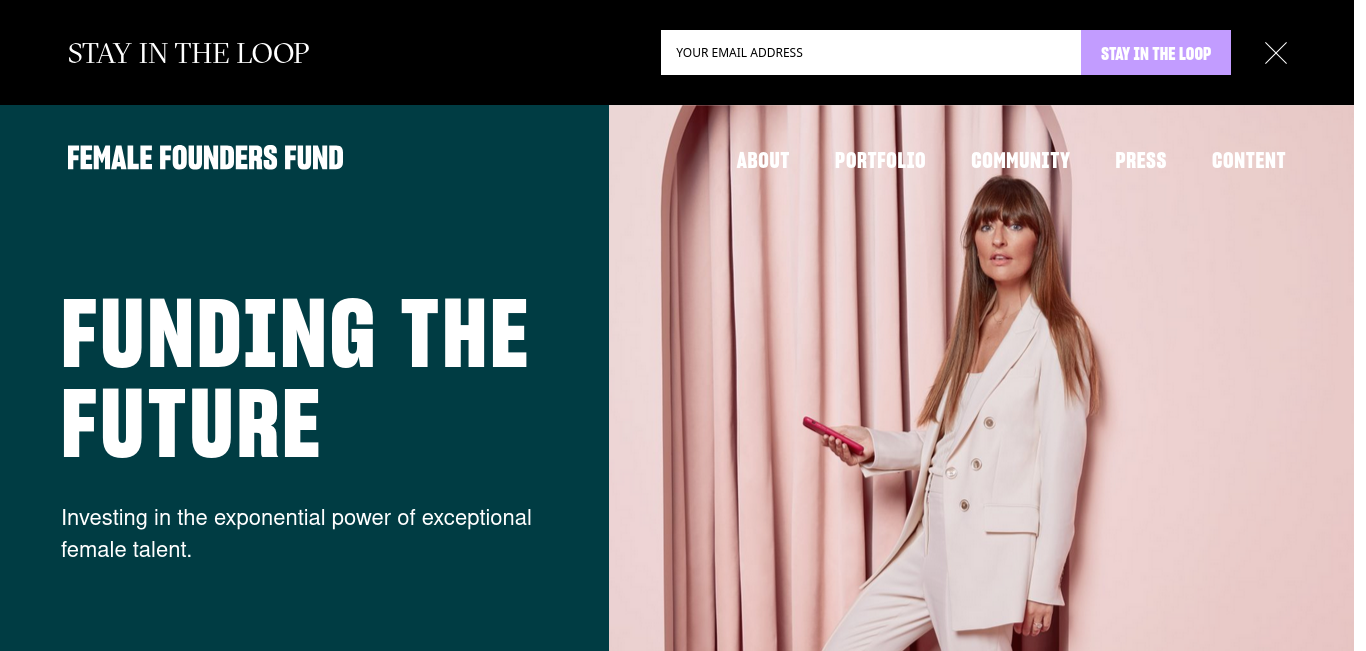Click the word 'FUTURE' in the headline

(191, 425)
